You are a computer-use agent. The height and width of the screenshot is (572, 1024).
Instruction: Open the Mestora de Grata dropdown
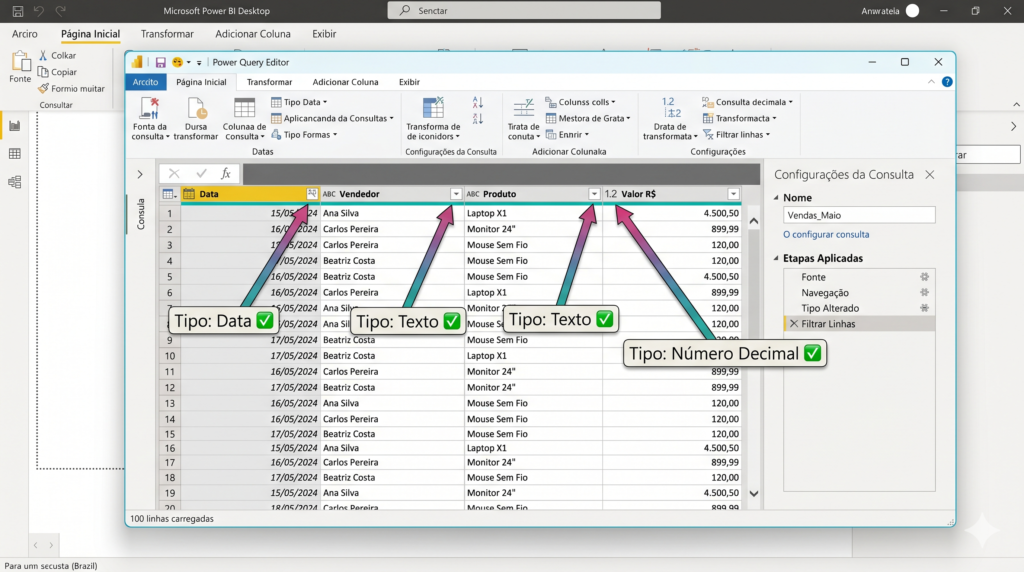[x=588, y=118]
